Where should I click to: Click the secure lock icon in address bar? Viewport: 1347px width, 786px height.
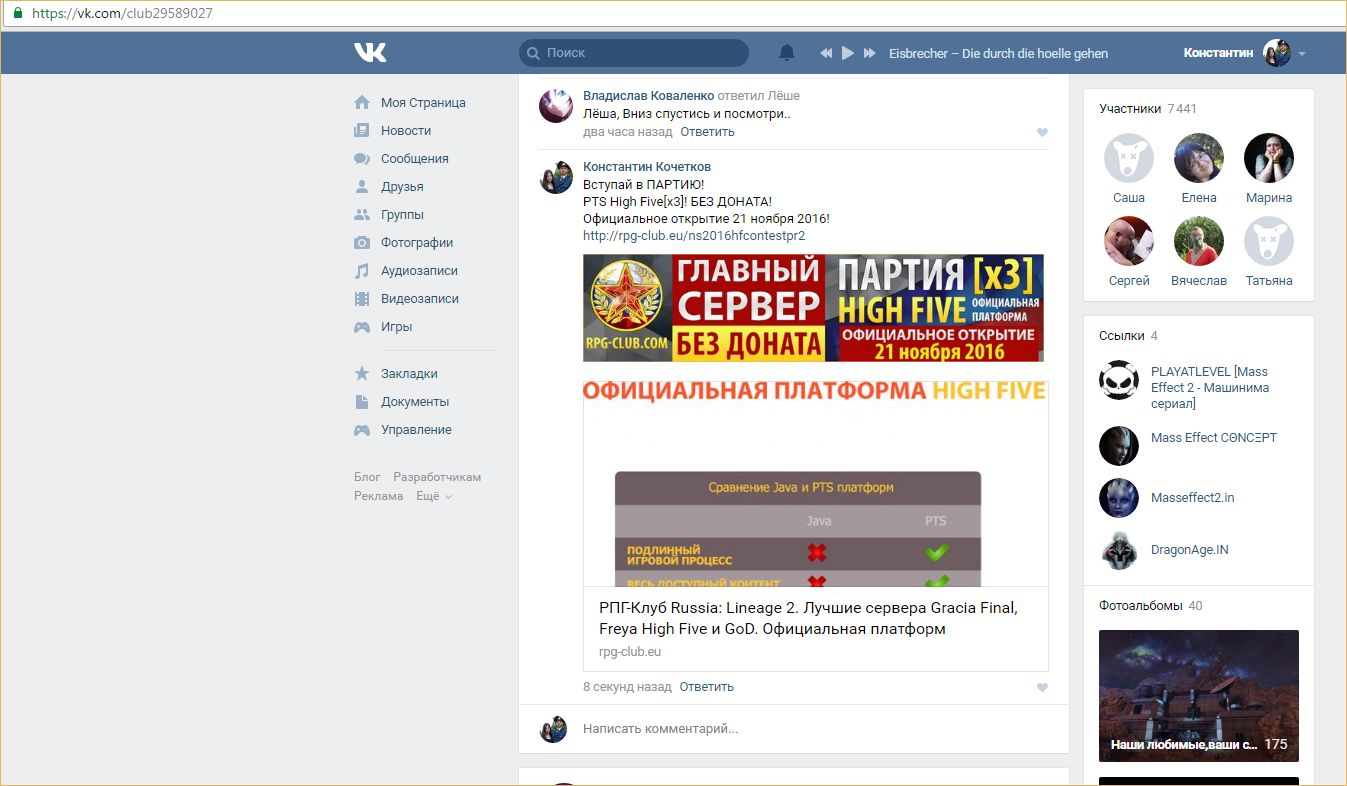tap(17, 14)
